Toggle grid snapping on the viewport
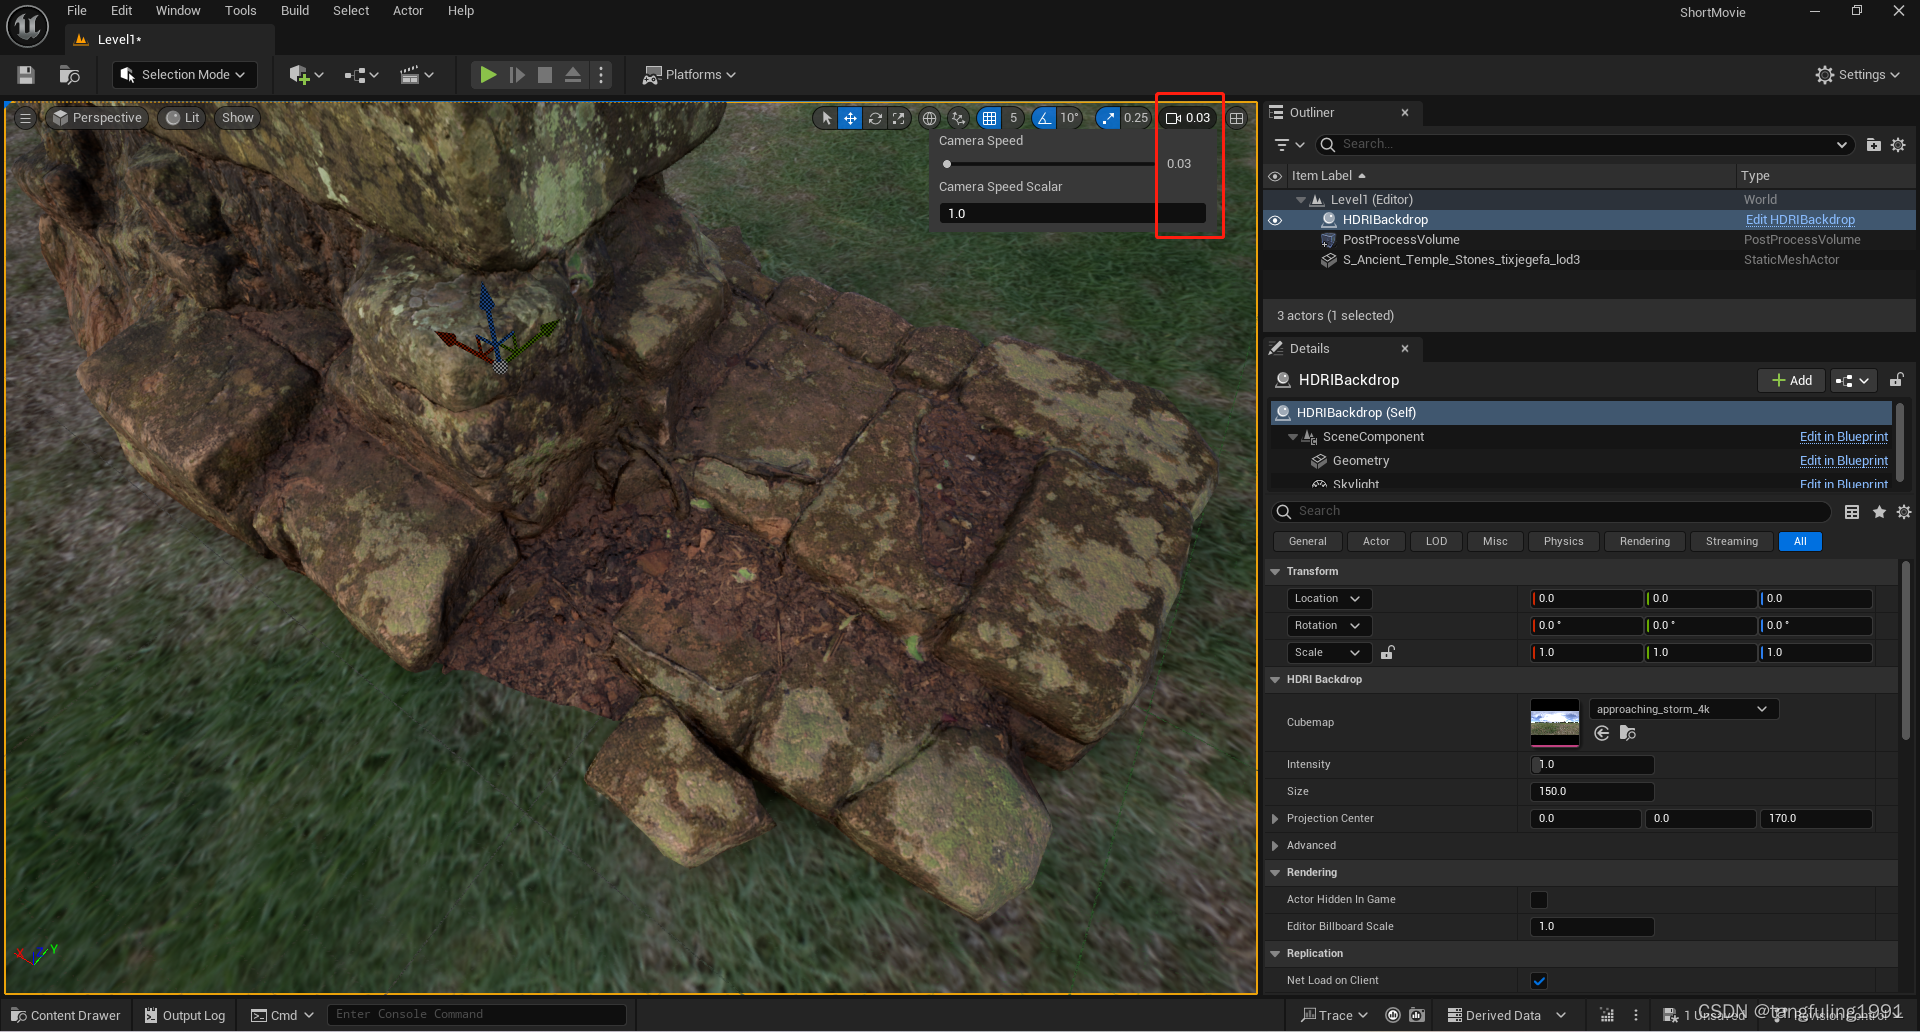 [x=989, y=118]
